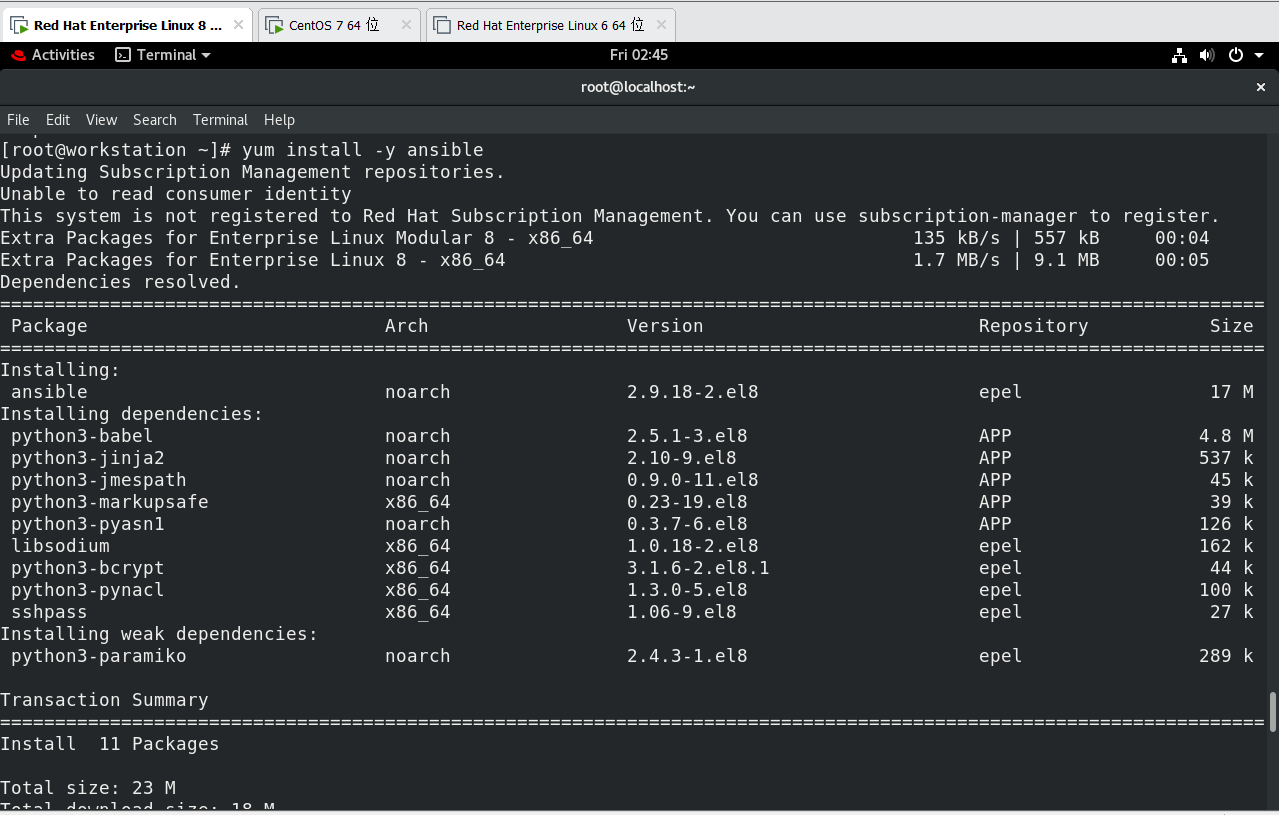This screenshot has height=815, width=1279.
Task: Click the 'Installing weak dependencies:' line
Action: 159,634
